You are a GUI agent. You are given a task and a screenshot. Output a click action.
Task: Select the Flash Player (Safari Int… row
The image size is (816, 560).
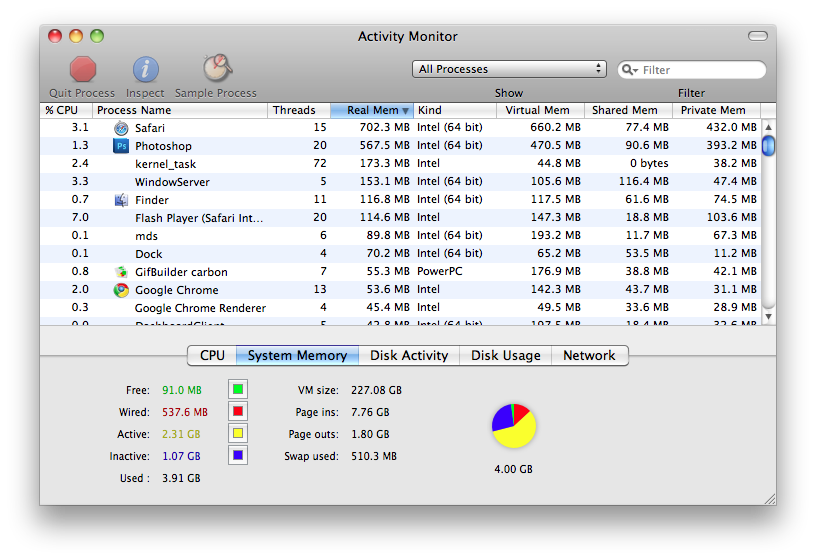click(401, 218)
